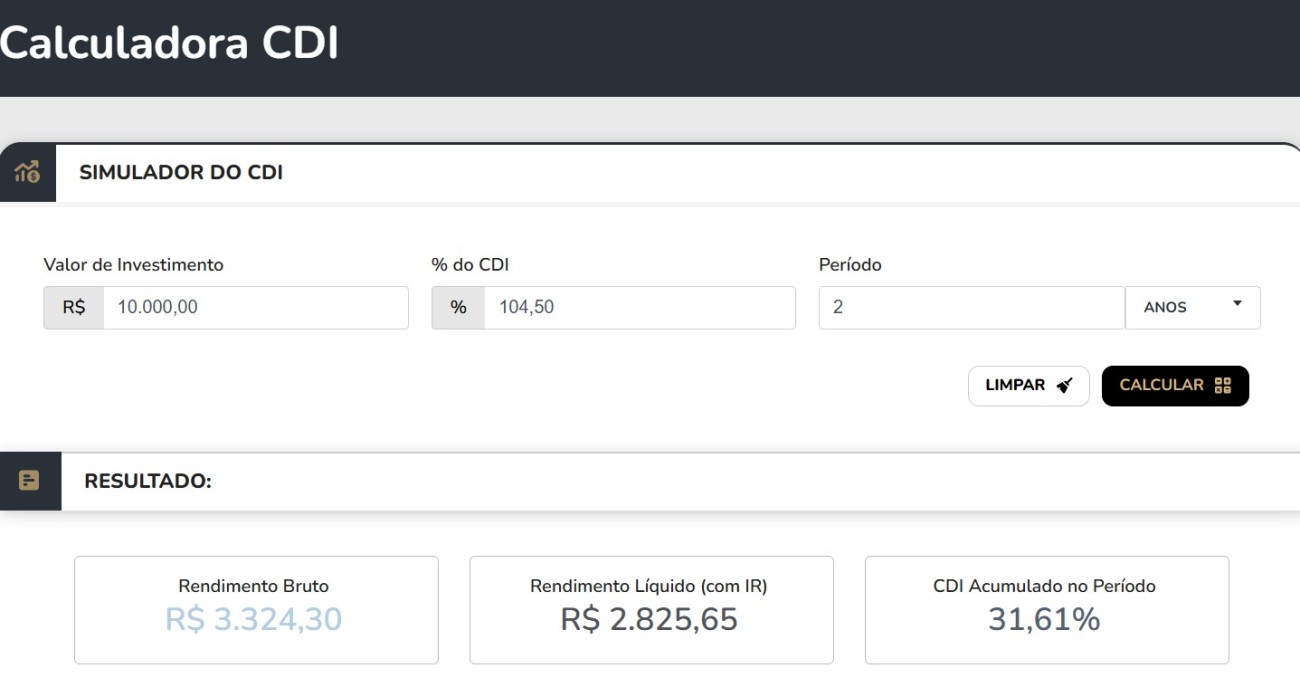Click the LIMPAR button to clear fields
Image resolution: width=1300 pixels, height=697 pixels.
1029,385
